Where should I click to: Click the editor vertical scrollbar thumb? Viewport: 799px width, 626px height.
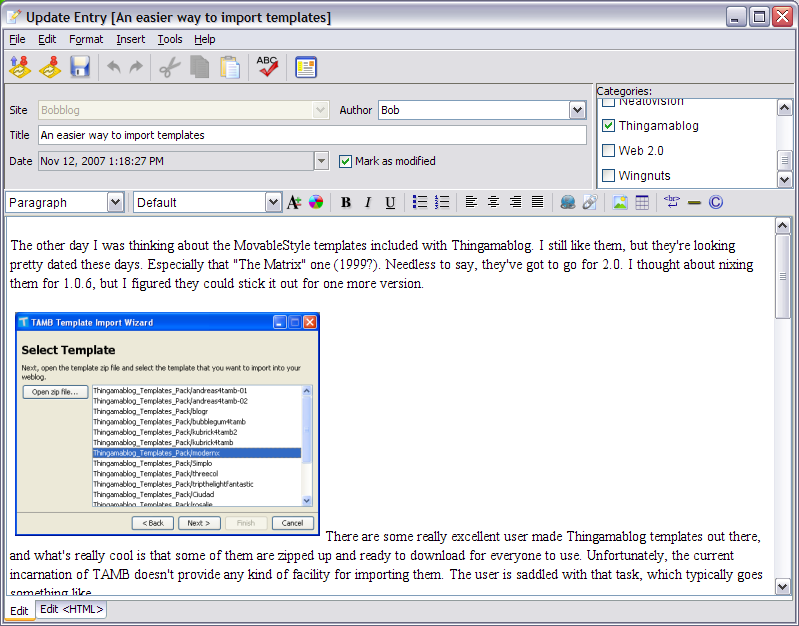click(783, 276)
